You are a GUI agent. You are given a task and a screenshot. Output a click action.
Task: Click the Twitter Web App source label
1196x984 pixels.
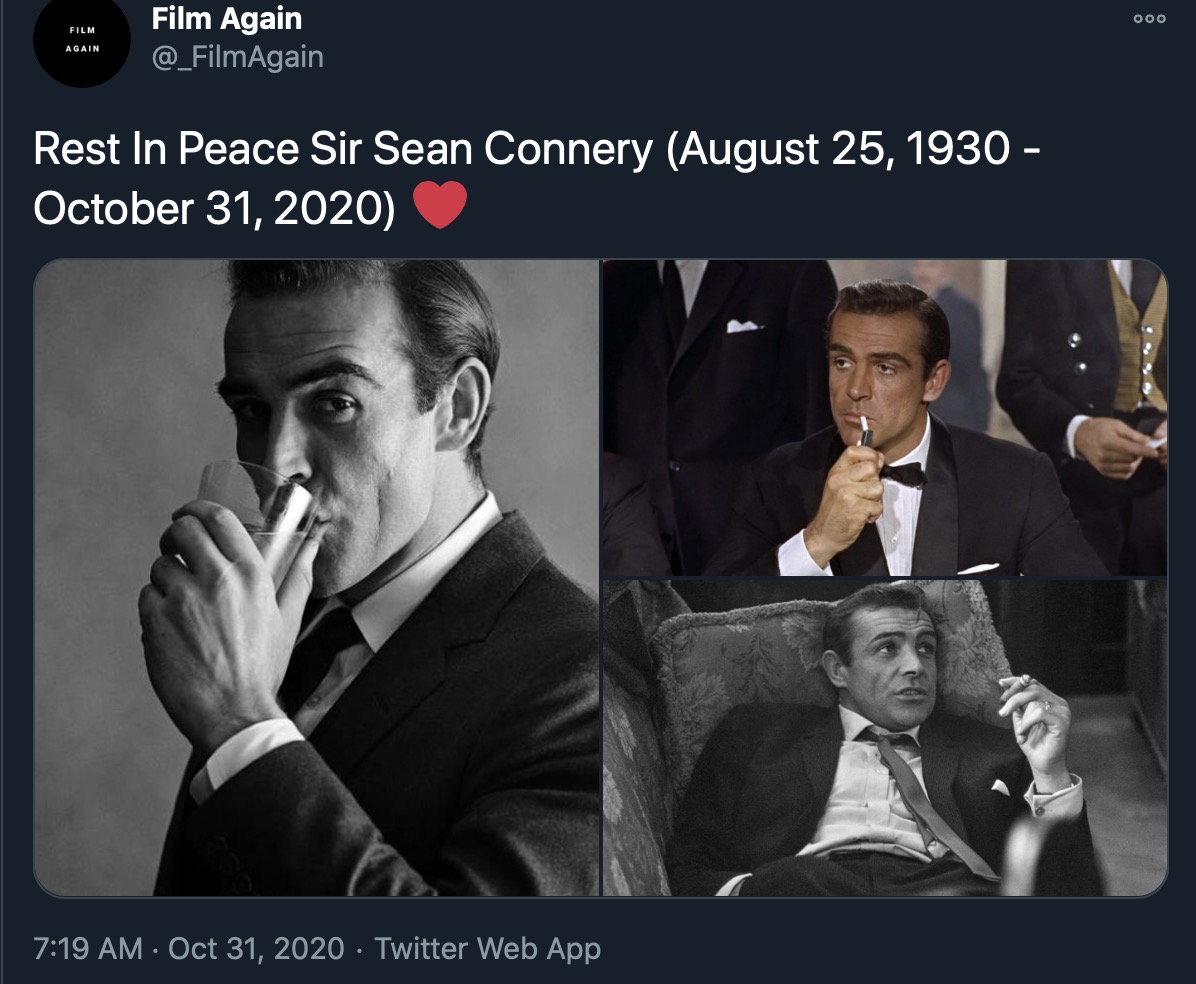pos(487,948)
